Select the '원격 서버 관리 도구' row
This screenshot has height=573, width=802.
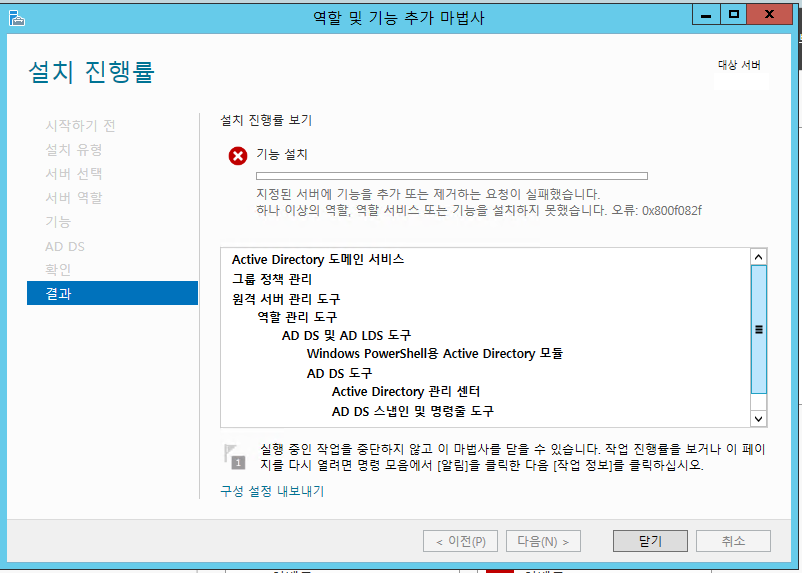pos(286,298)
